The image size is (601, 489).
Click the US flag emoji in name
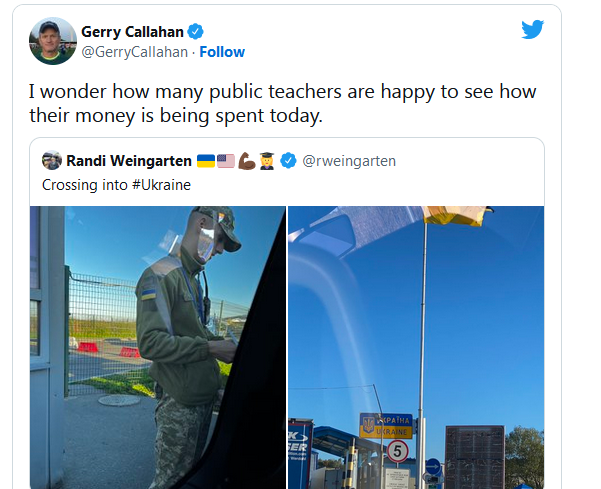(226, 161)
